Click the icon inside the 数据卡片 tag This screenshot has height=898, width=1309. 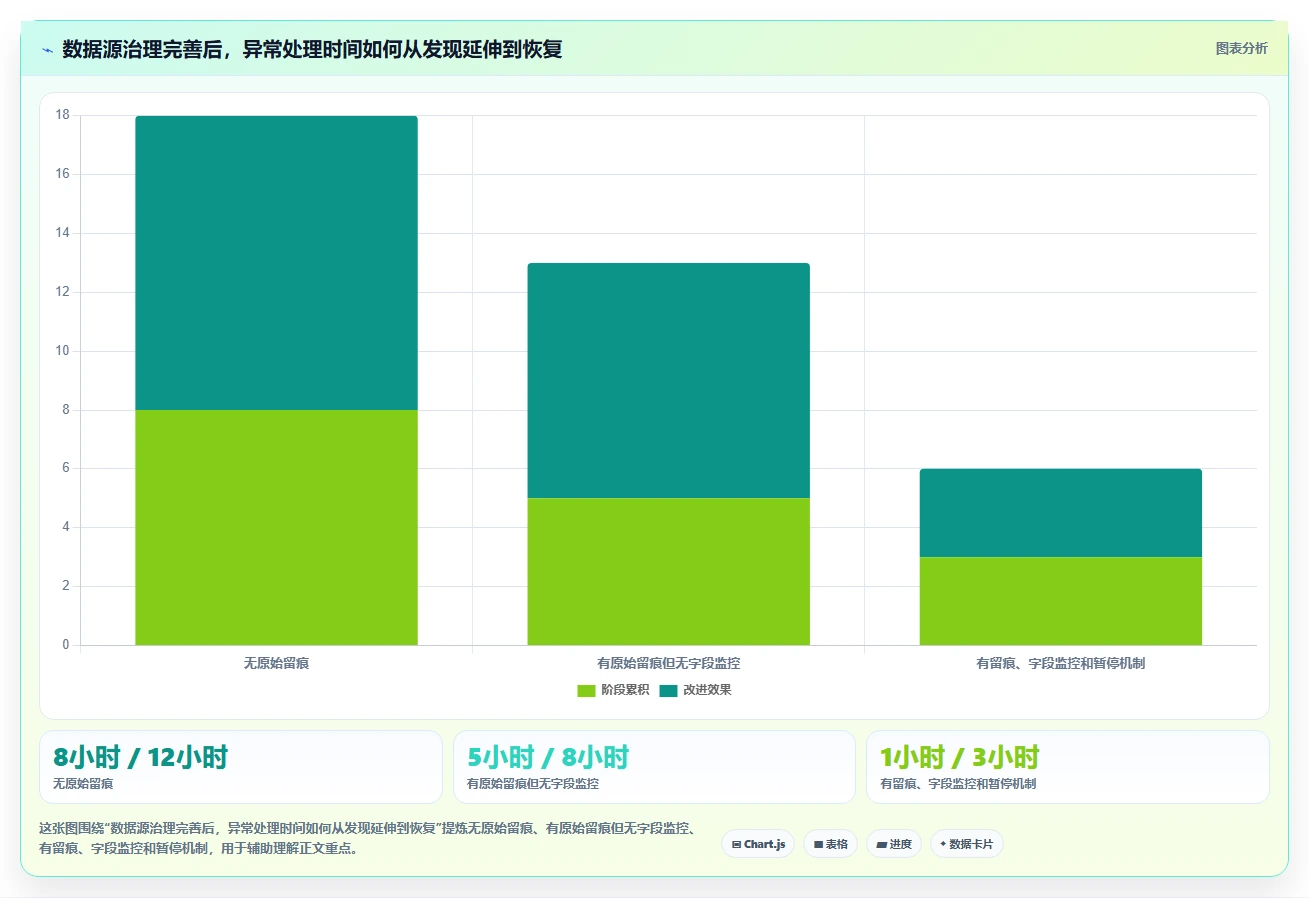pos(943,844)
